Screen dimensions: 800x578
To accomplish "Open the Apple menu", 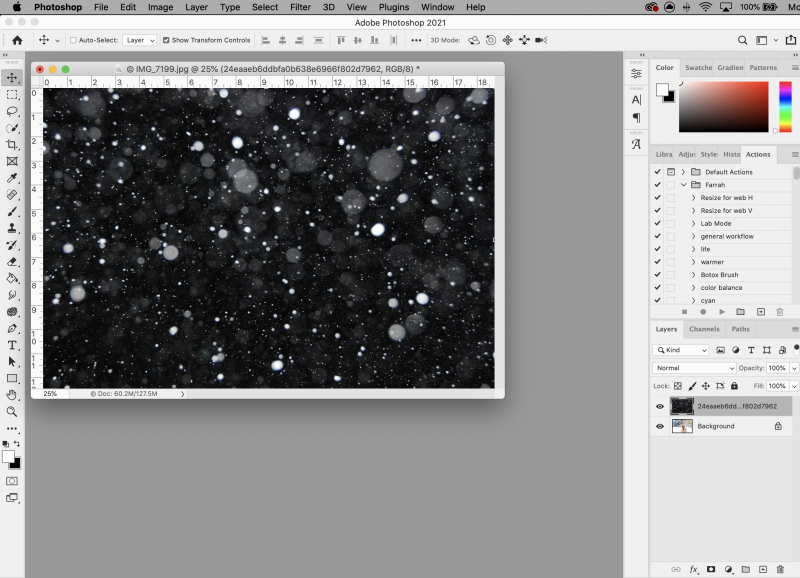I will pyautogui.click(x=17, y=7).
